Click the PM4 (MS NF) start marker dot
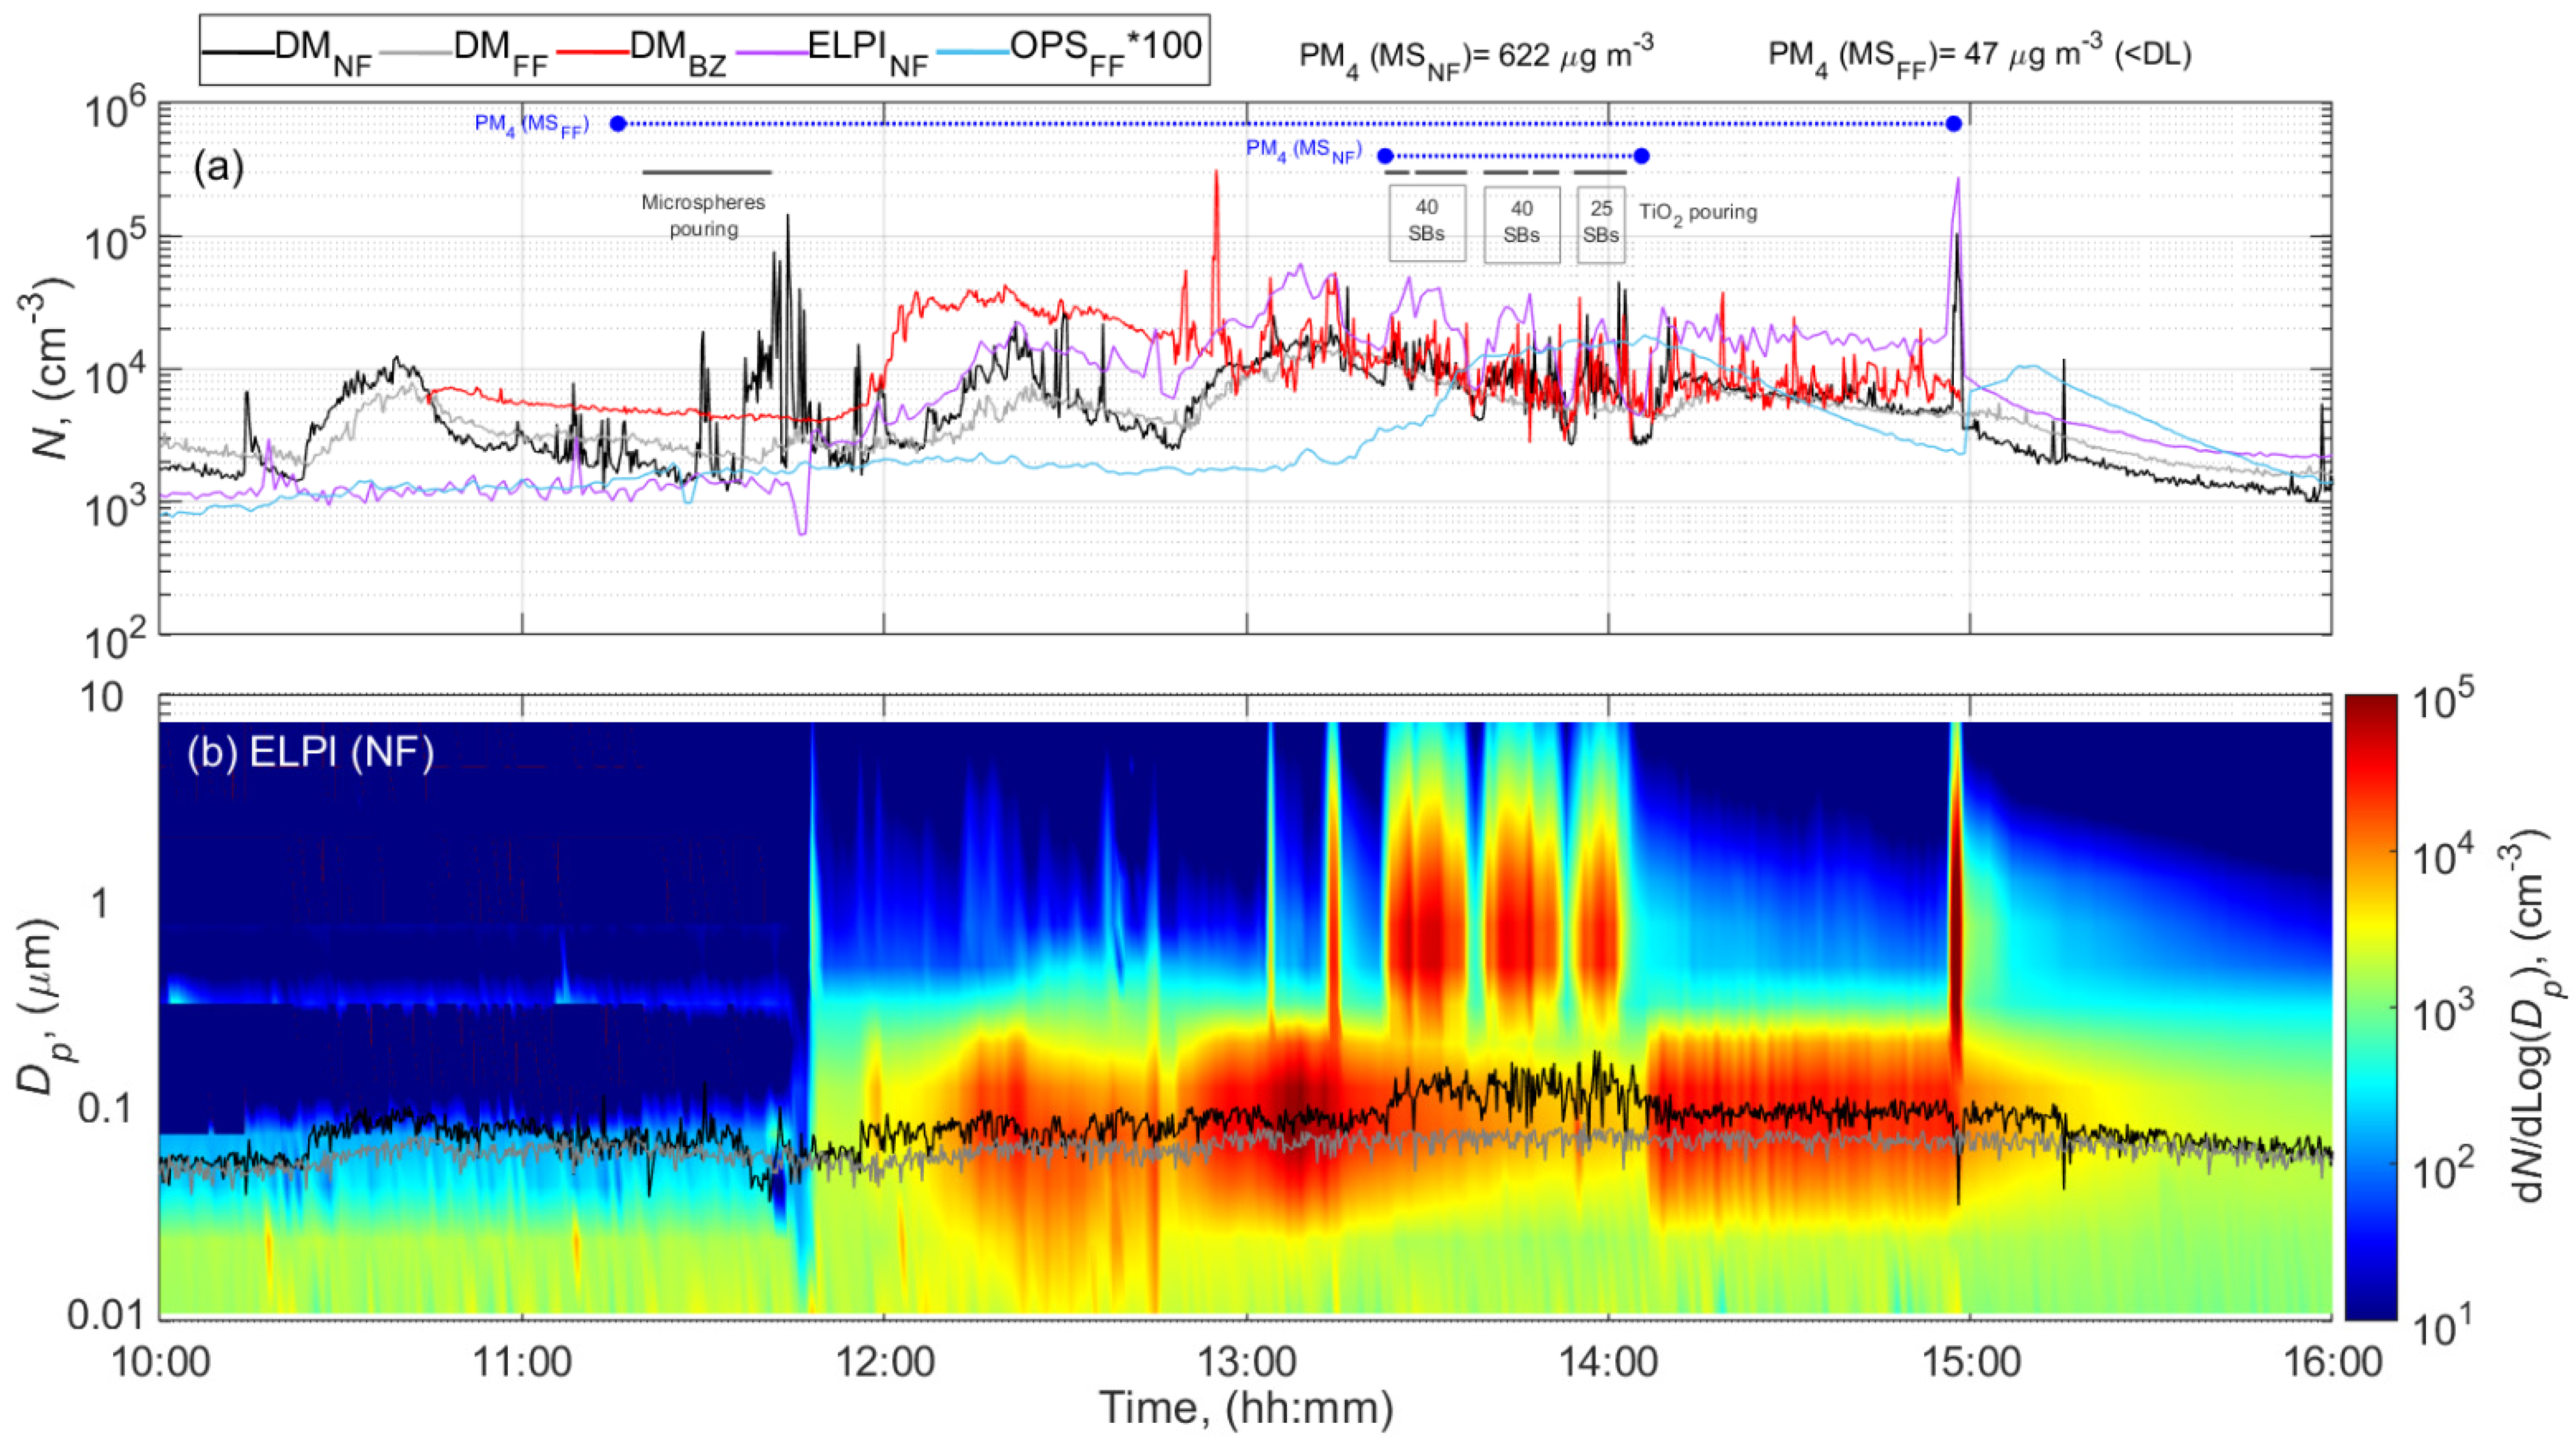The image size is (2576, 1441). tap(1385, 156)
